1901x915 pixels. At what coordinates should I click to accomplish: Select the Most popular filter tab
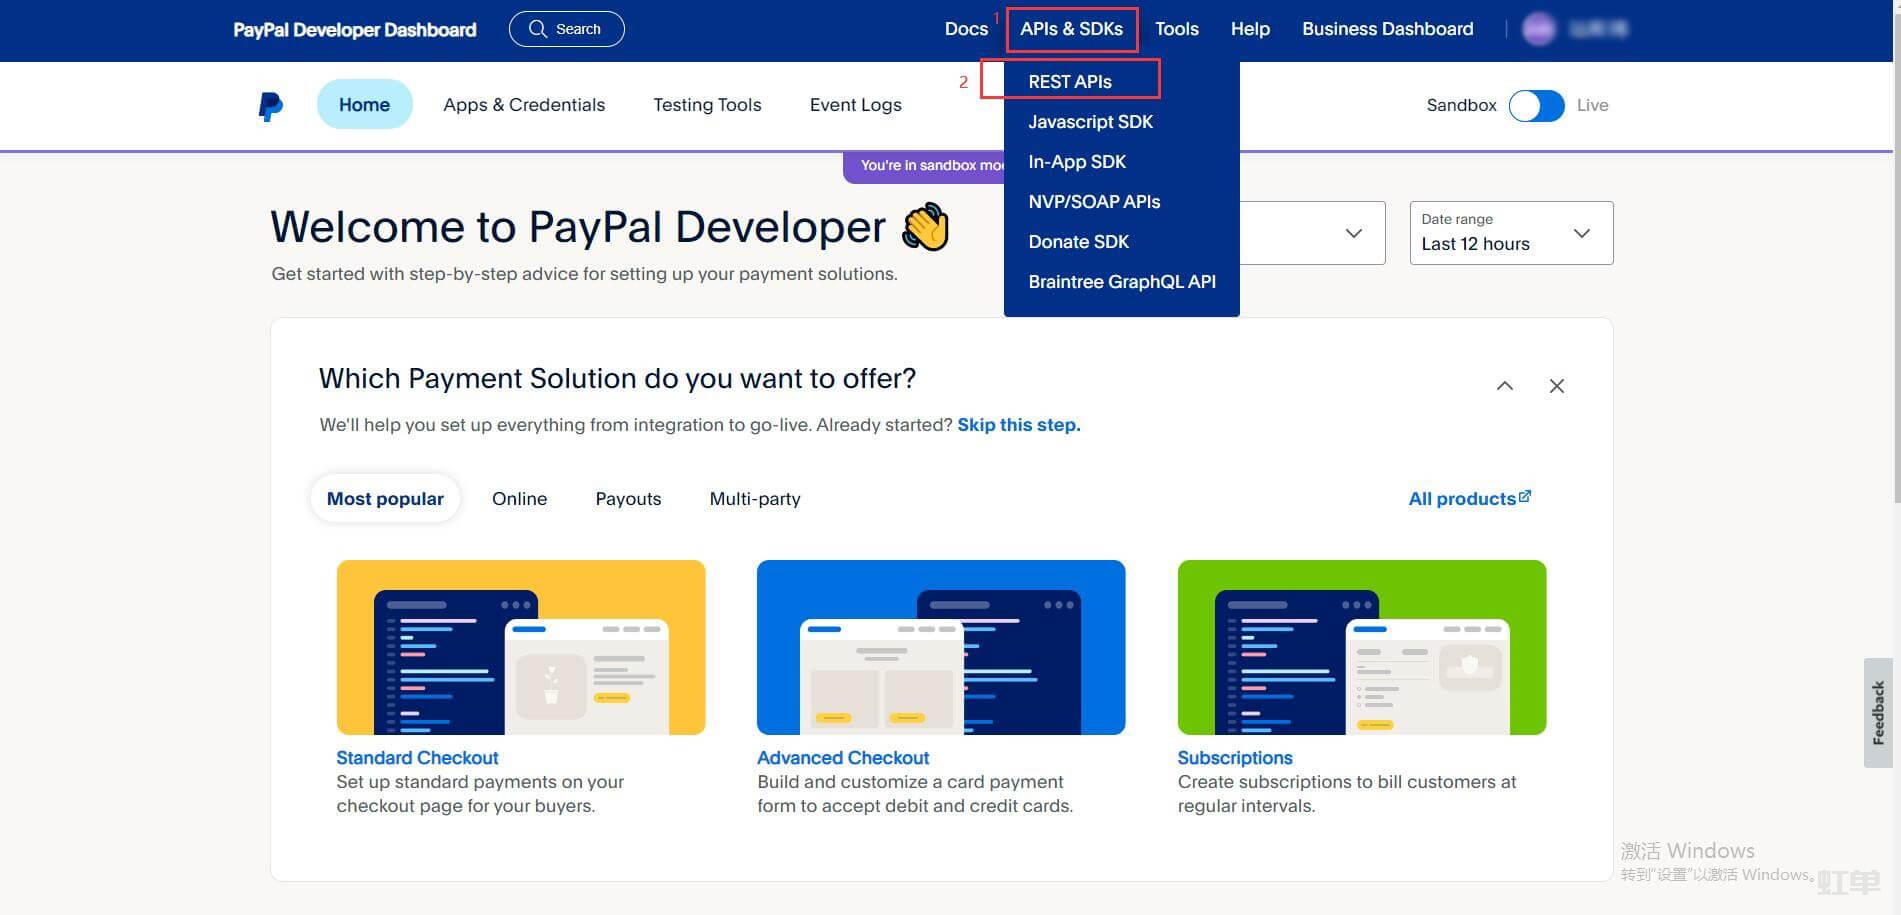(385, 498)
